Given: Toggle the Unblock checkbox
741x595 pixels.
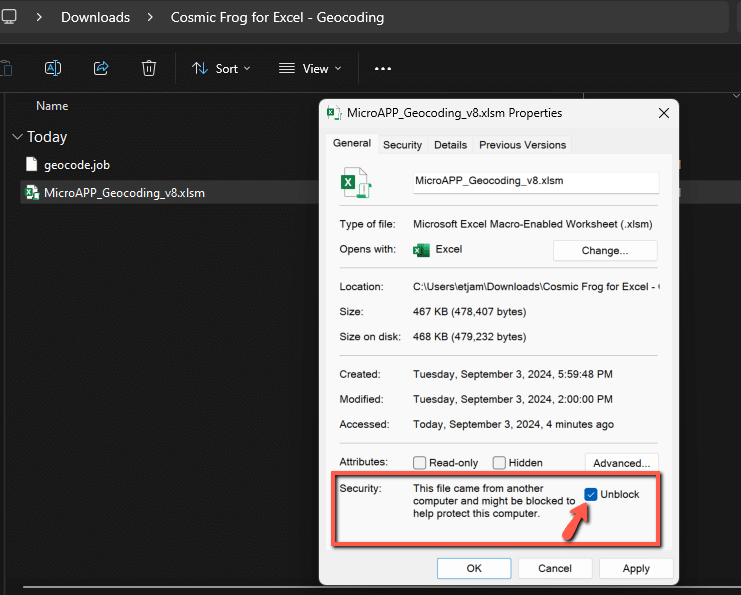Looking at the screenshot, I should [591, 494].
